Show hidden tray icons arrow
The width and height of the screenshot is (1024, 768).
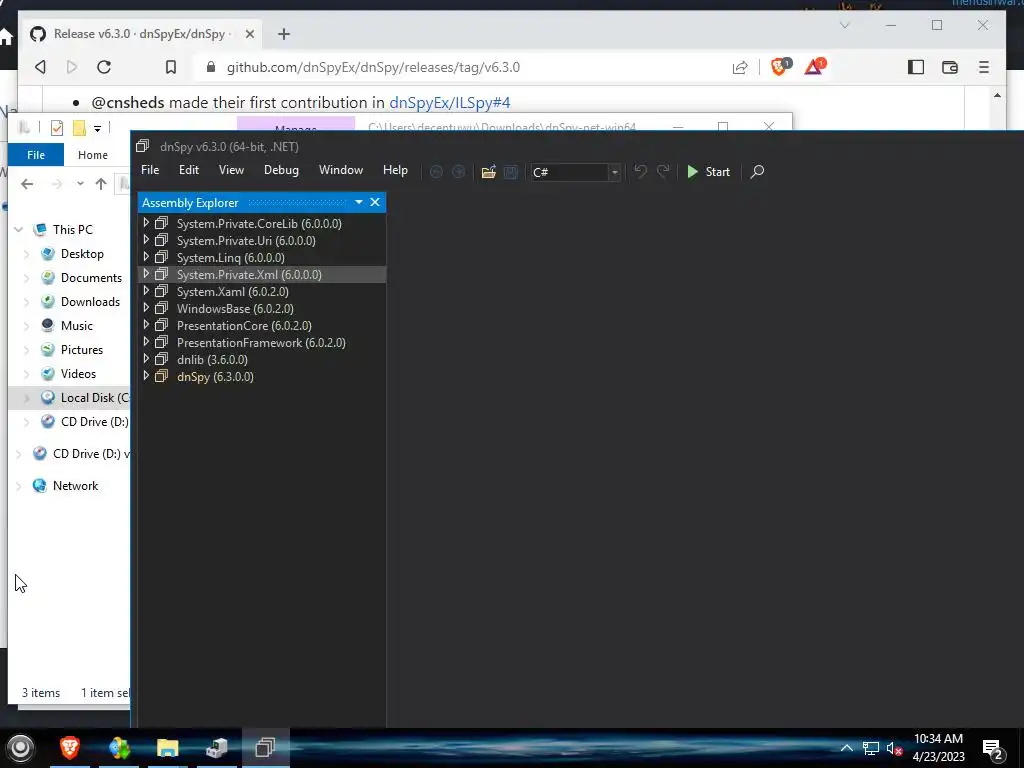coord(846,748)
